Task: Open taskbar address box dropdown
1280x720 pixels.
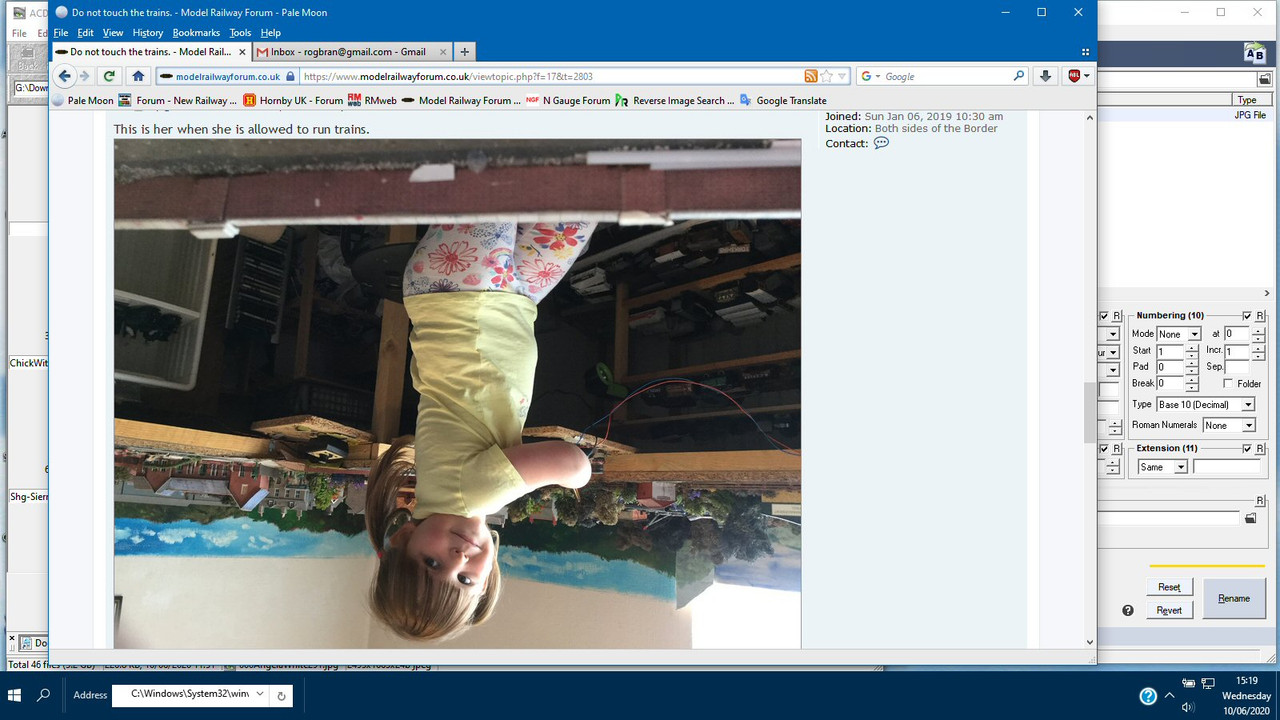Action: point(260,694)
